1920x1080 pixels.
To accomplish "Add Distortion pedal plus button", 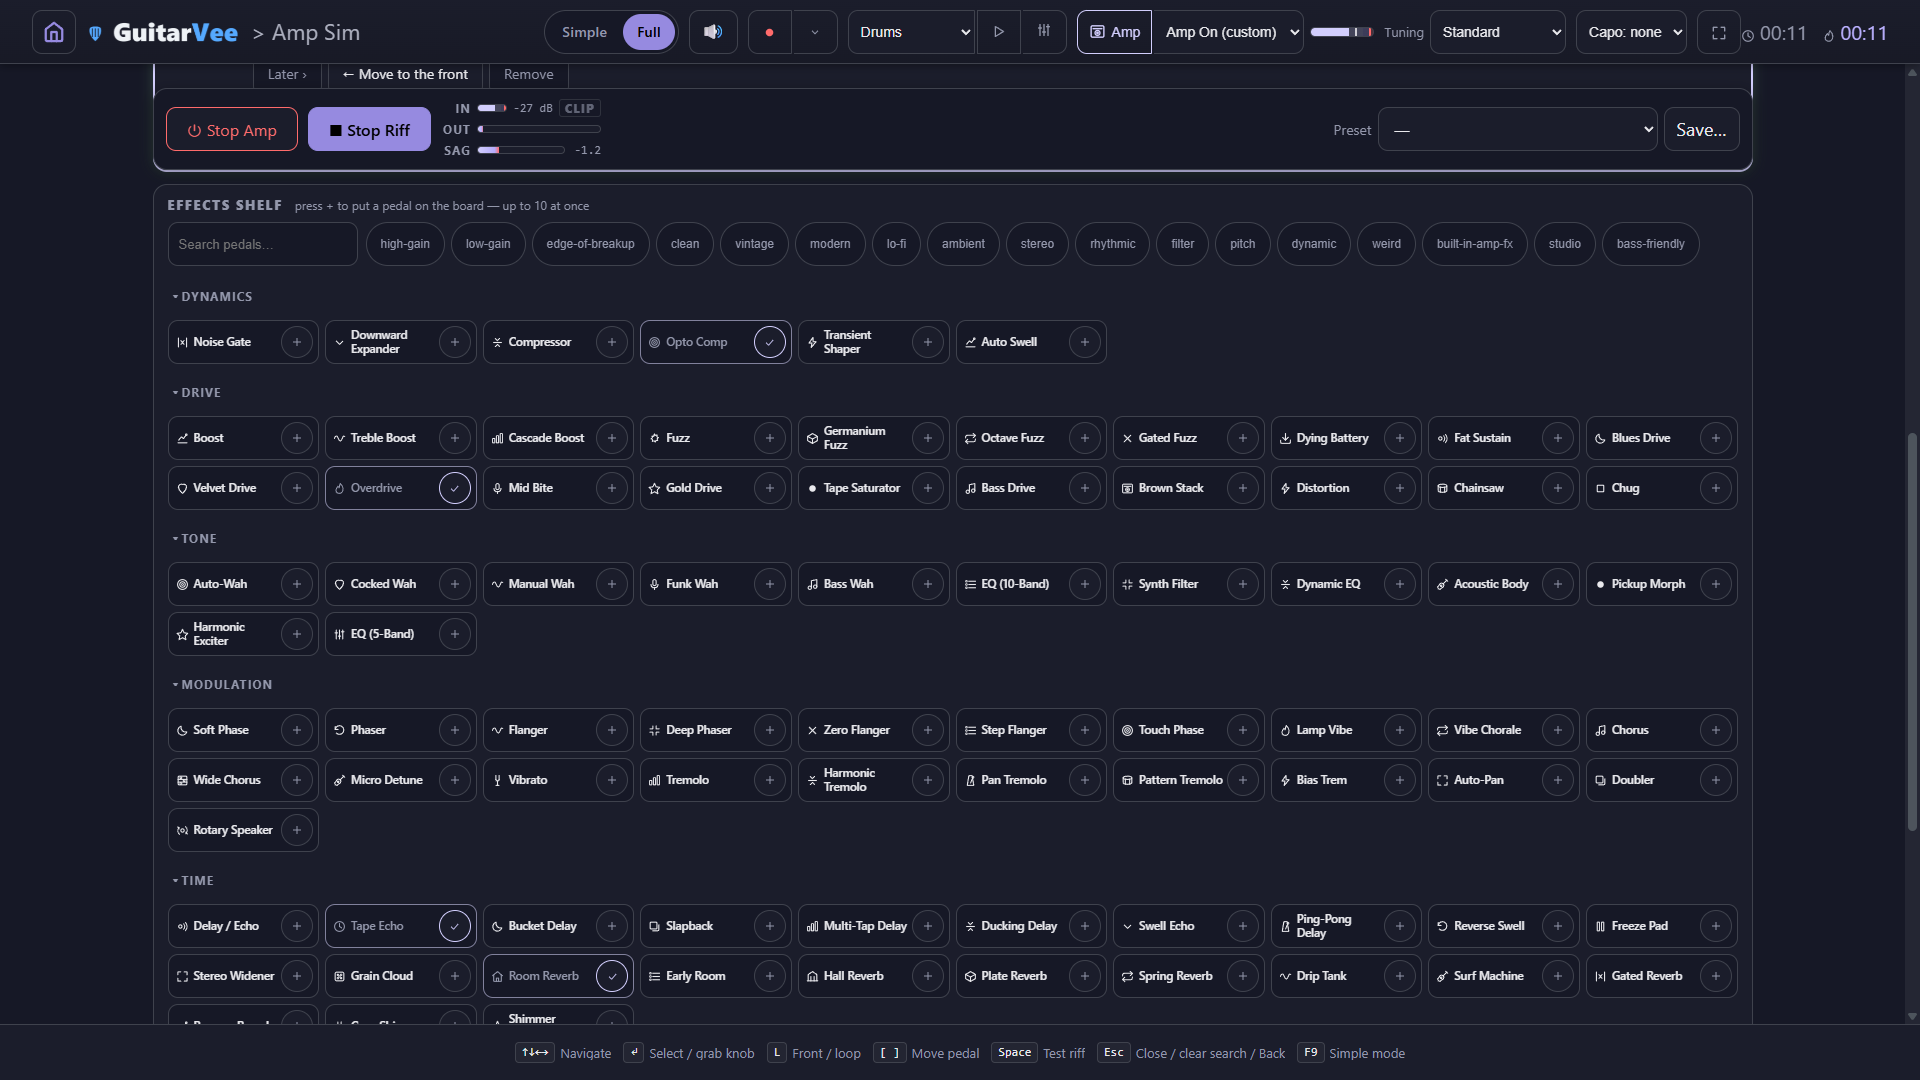I will (x=1400, y=488).
